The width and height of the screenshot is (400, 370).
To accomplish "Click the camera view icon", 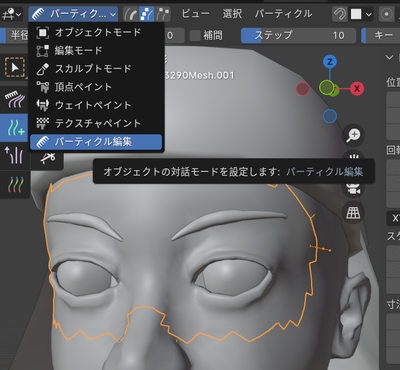I will pyautogui.click(x=354, y=189).
